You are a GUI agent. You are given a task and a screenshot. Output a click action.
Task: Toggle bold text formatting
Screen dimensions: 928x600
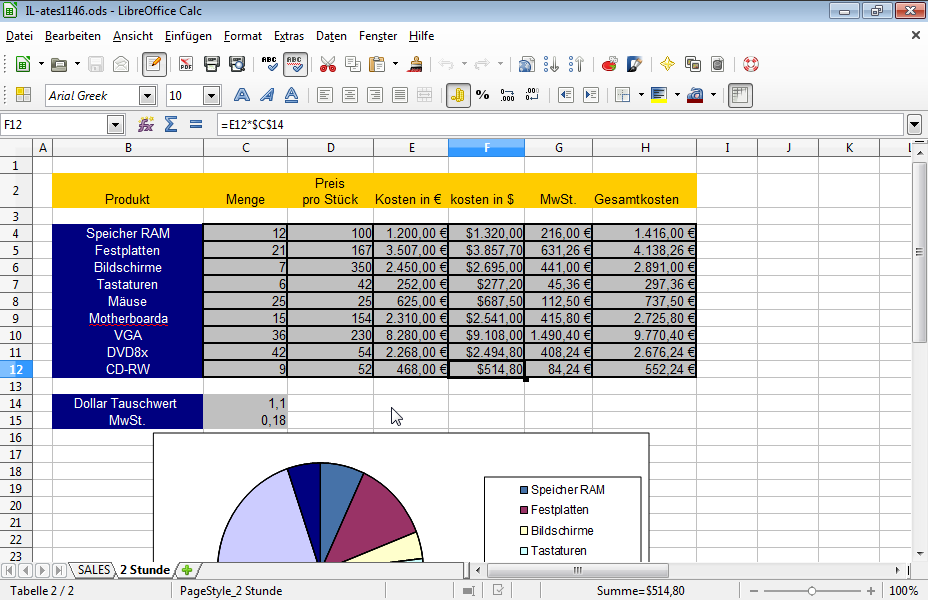click(241, 95)
